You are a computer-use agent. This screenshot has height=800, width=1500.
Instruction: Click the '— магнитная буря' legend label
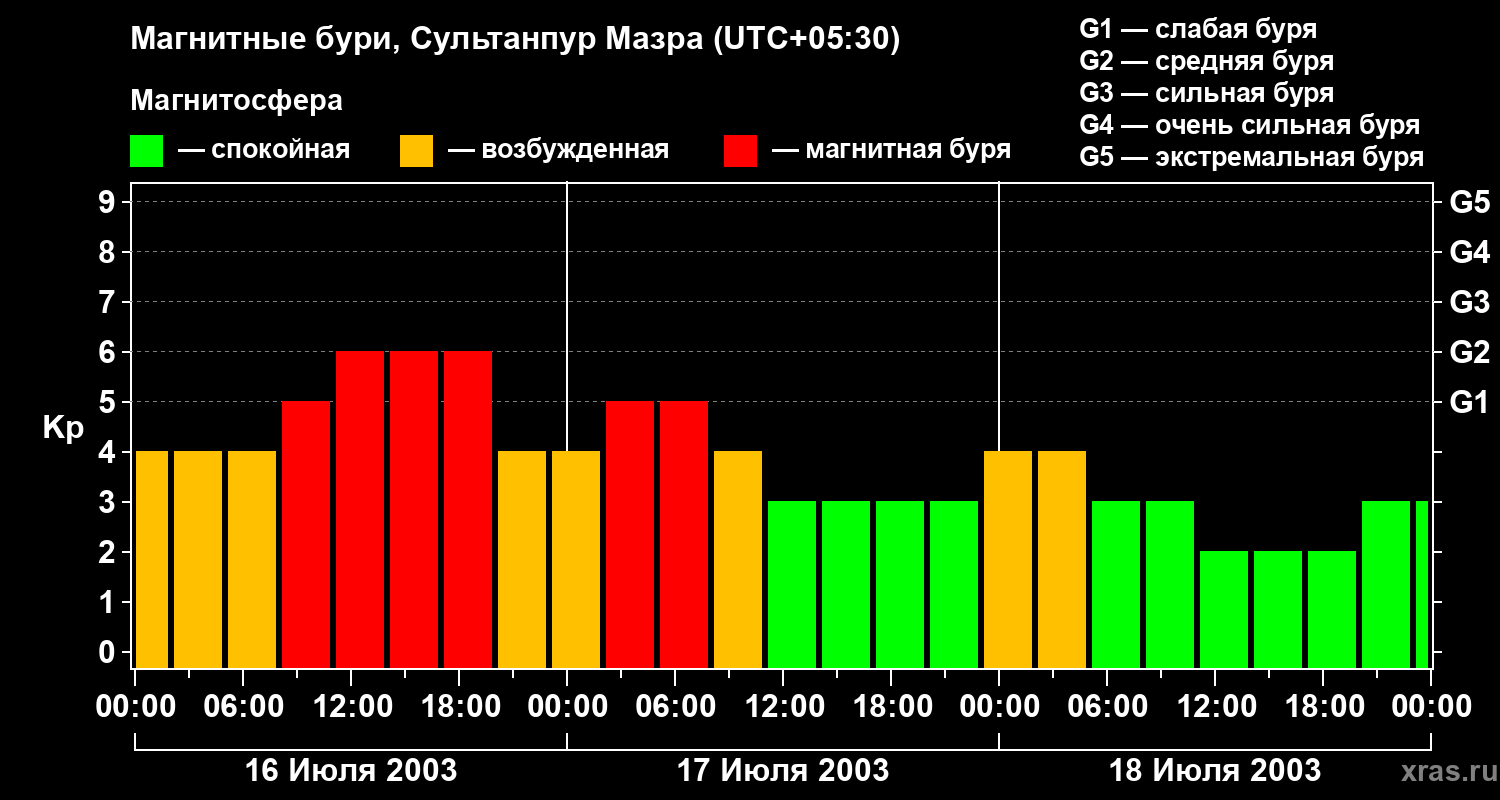(x=891, y=150)
